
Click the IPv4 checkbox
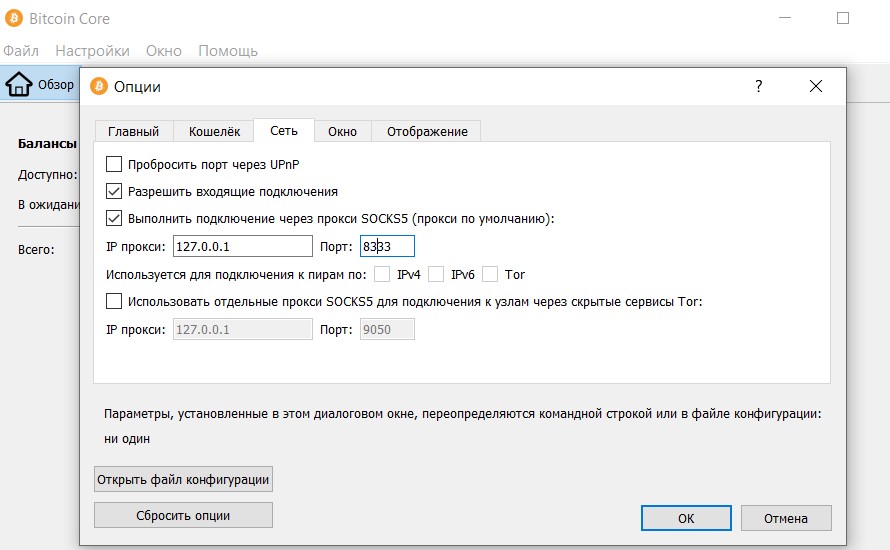(x=382, y=274)
